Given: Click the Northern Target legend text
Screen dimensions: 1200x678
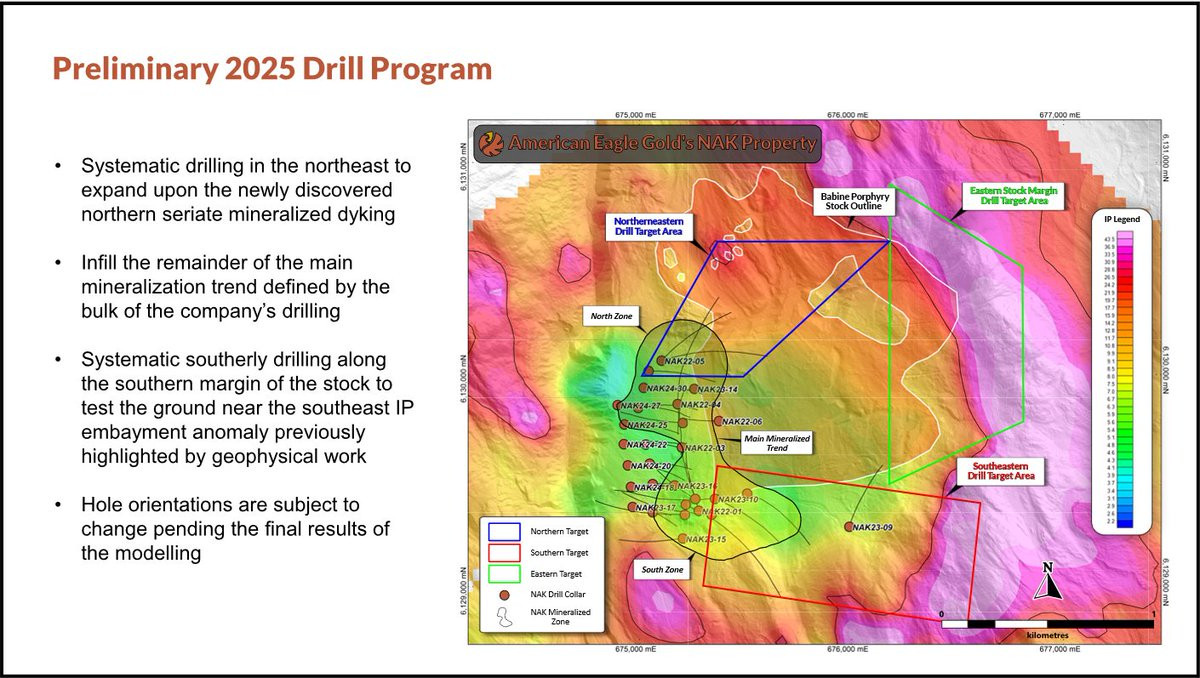Looking at the screenshot, I should click(559, 530).
